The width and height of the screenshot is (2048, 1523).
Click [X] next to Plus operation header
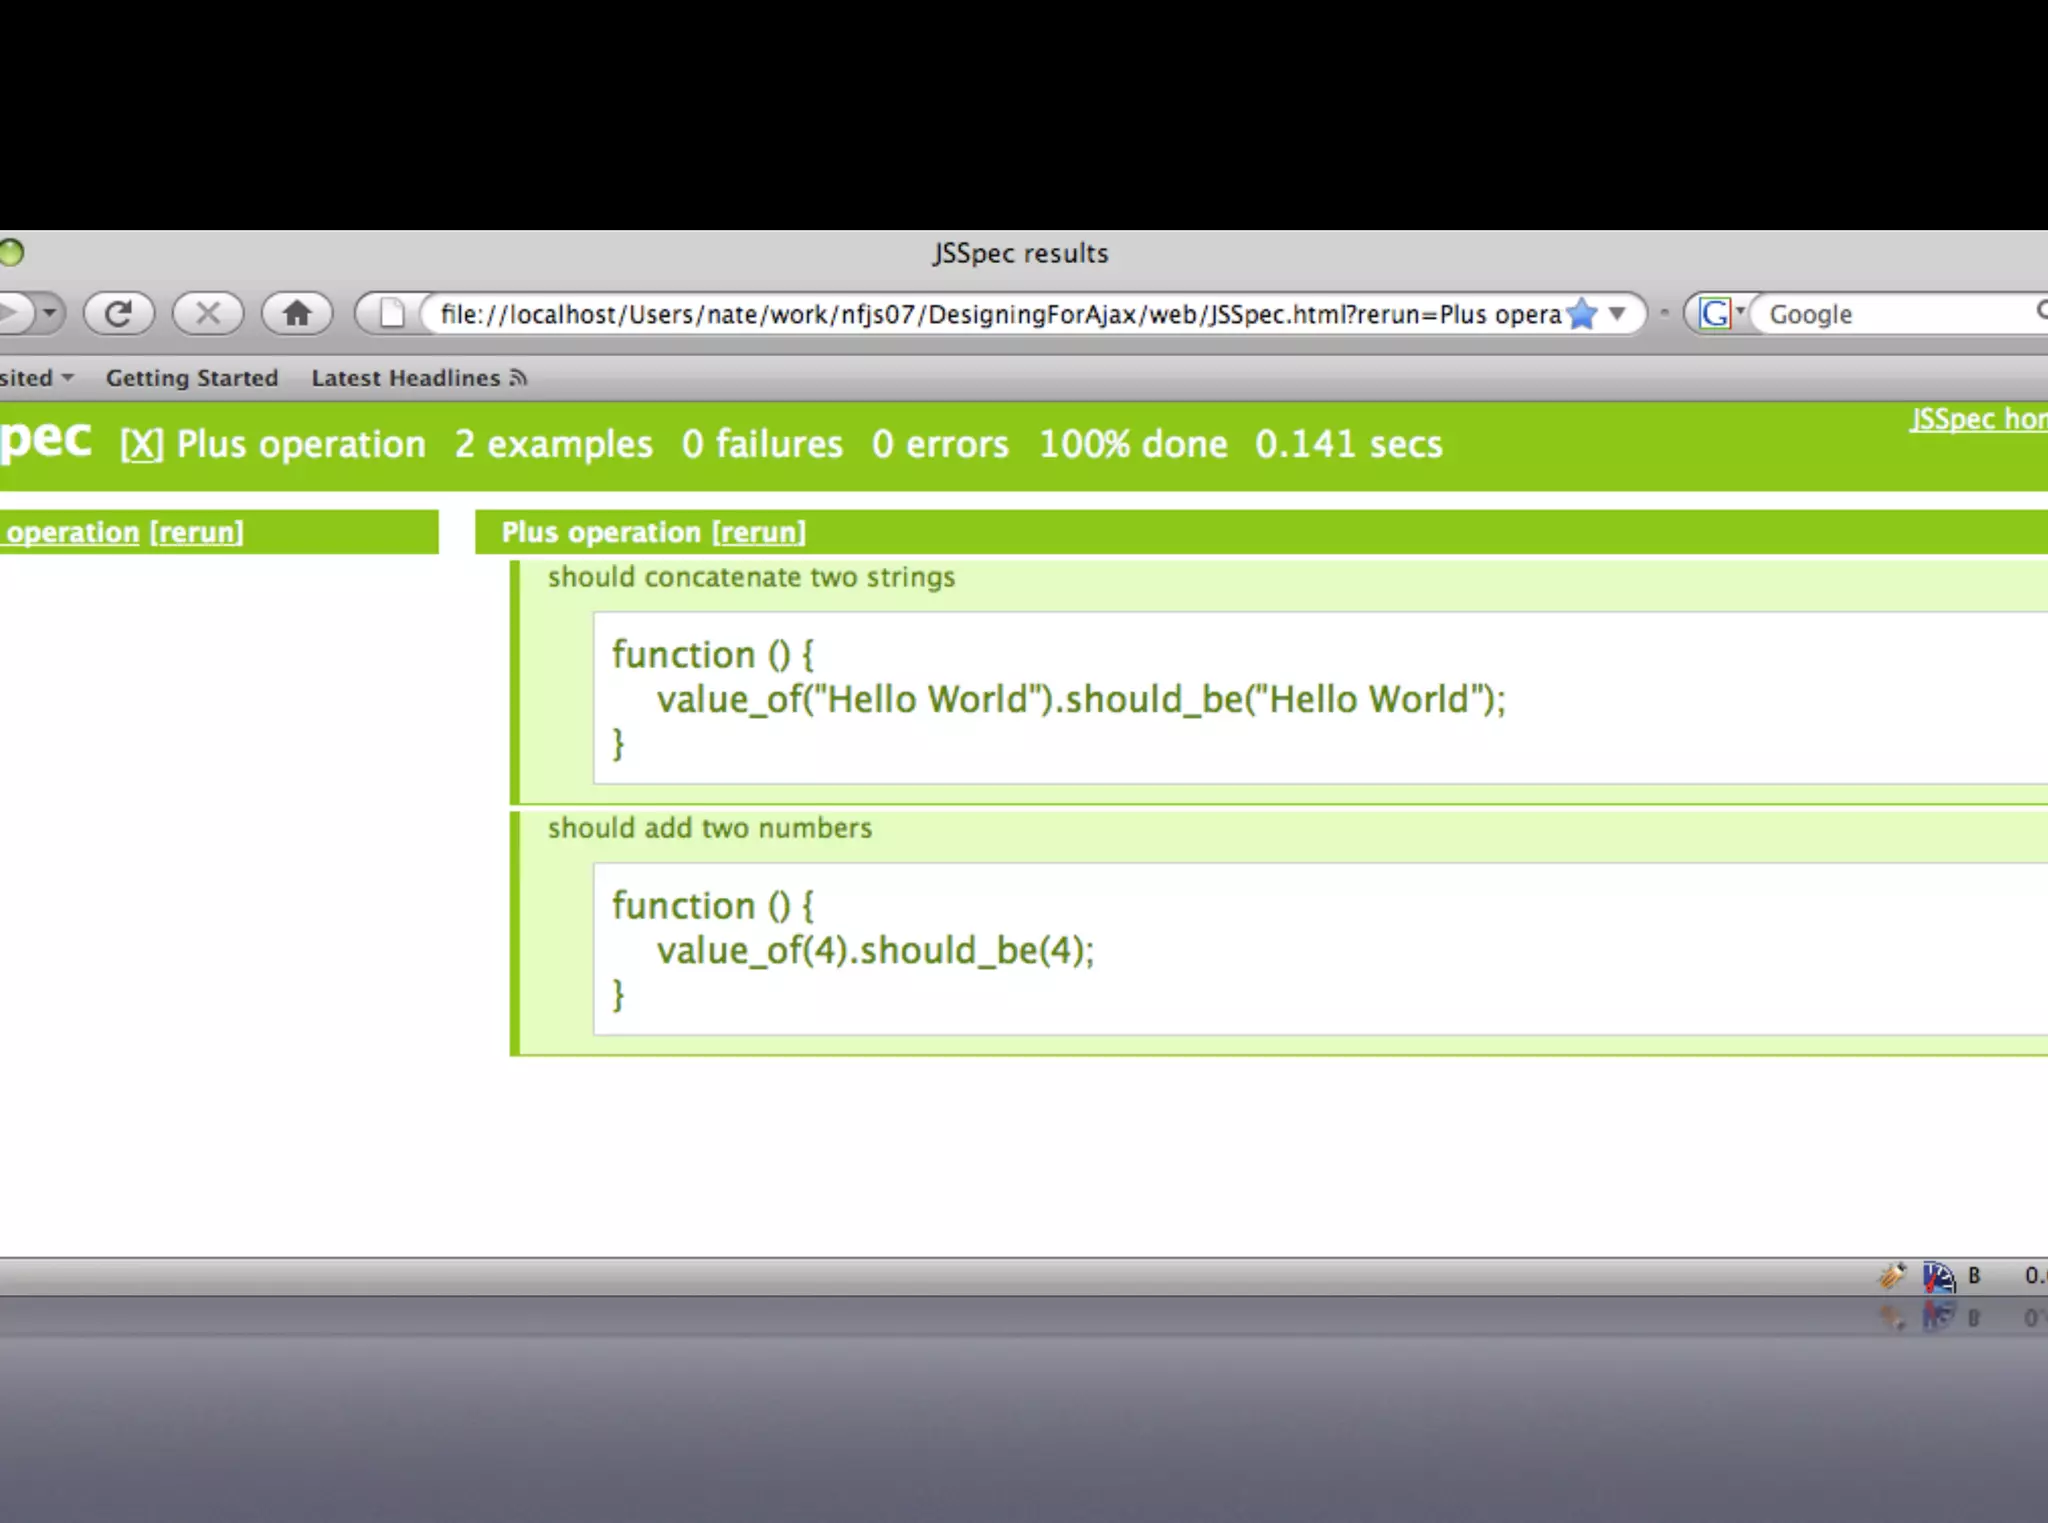click(x=141, y=445)
